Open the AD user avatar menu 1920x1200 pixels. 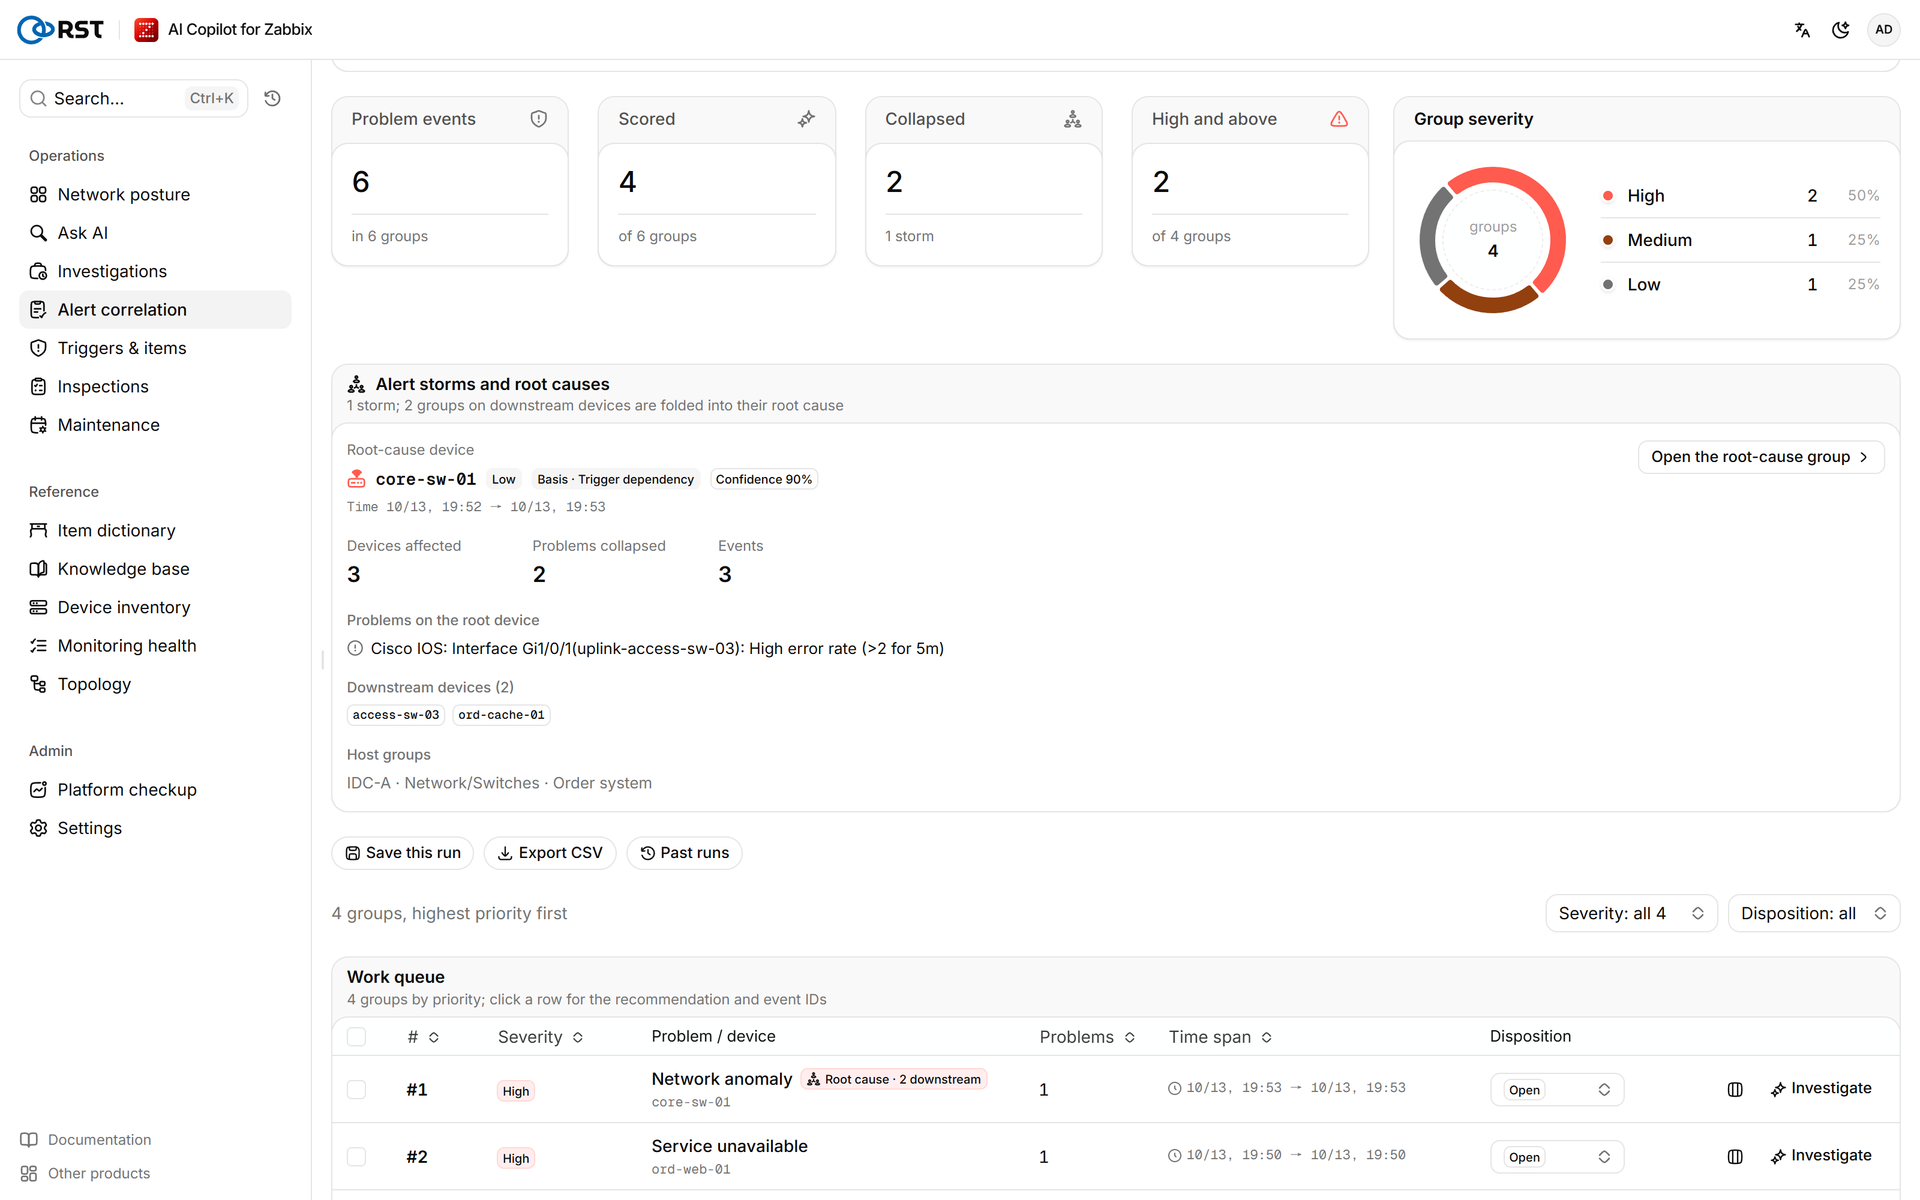point(1884,30)
